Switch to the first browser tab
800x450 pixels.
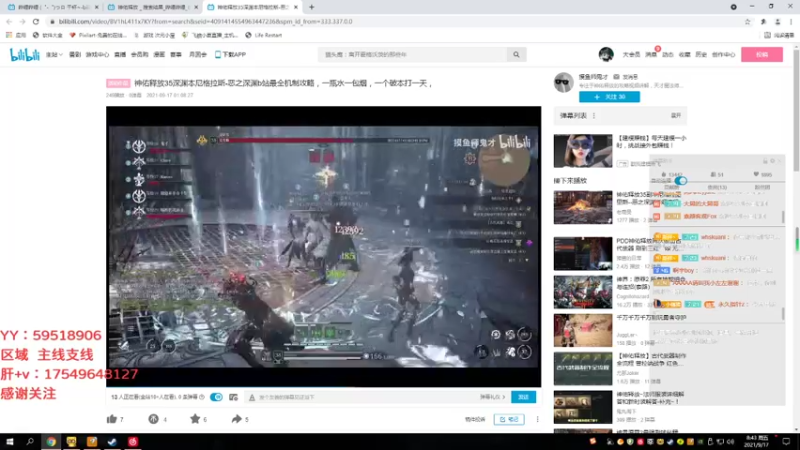[x=51, y=7]
